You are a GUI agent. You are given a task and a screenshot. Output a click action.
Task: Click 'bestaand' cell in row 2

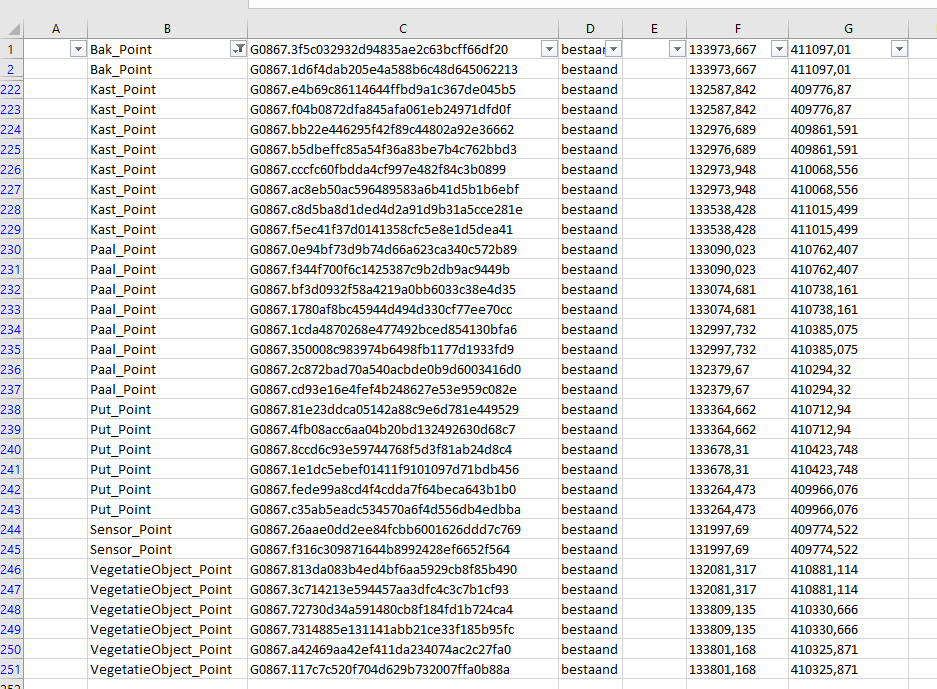click(590, 69)
